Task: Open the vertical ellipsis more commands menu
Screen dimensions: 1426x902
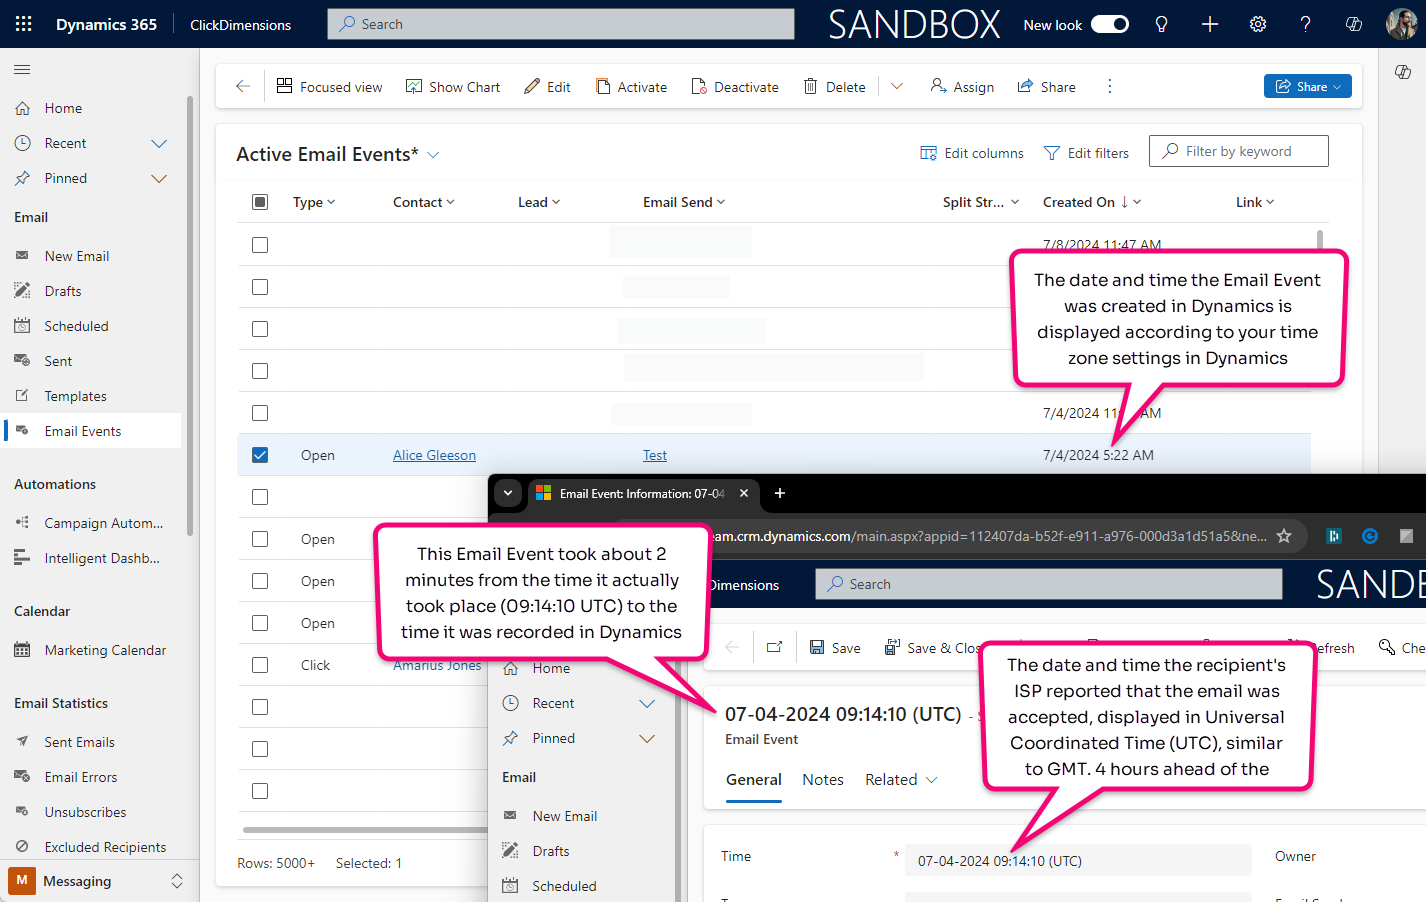Action: pos(1109,87)
